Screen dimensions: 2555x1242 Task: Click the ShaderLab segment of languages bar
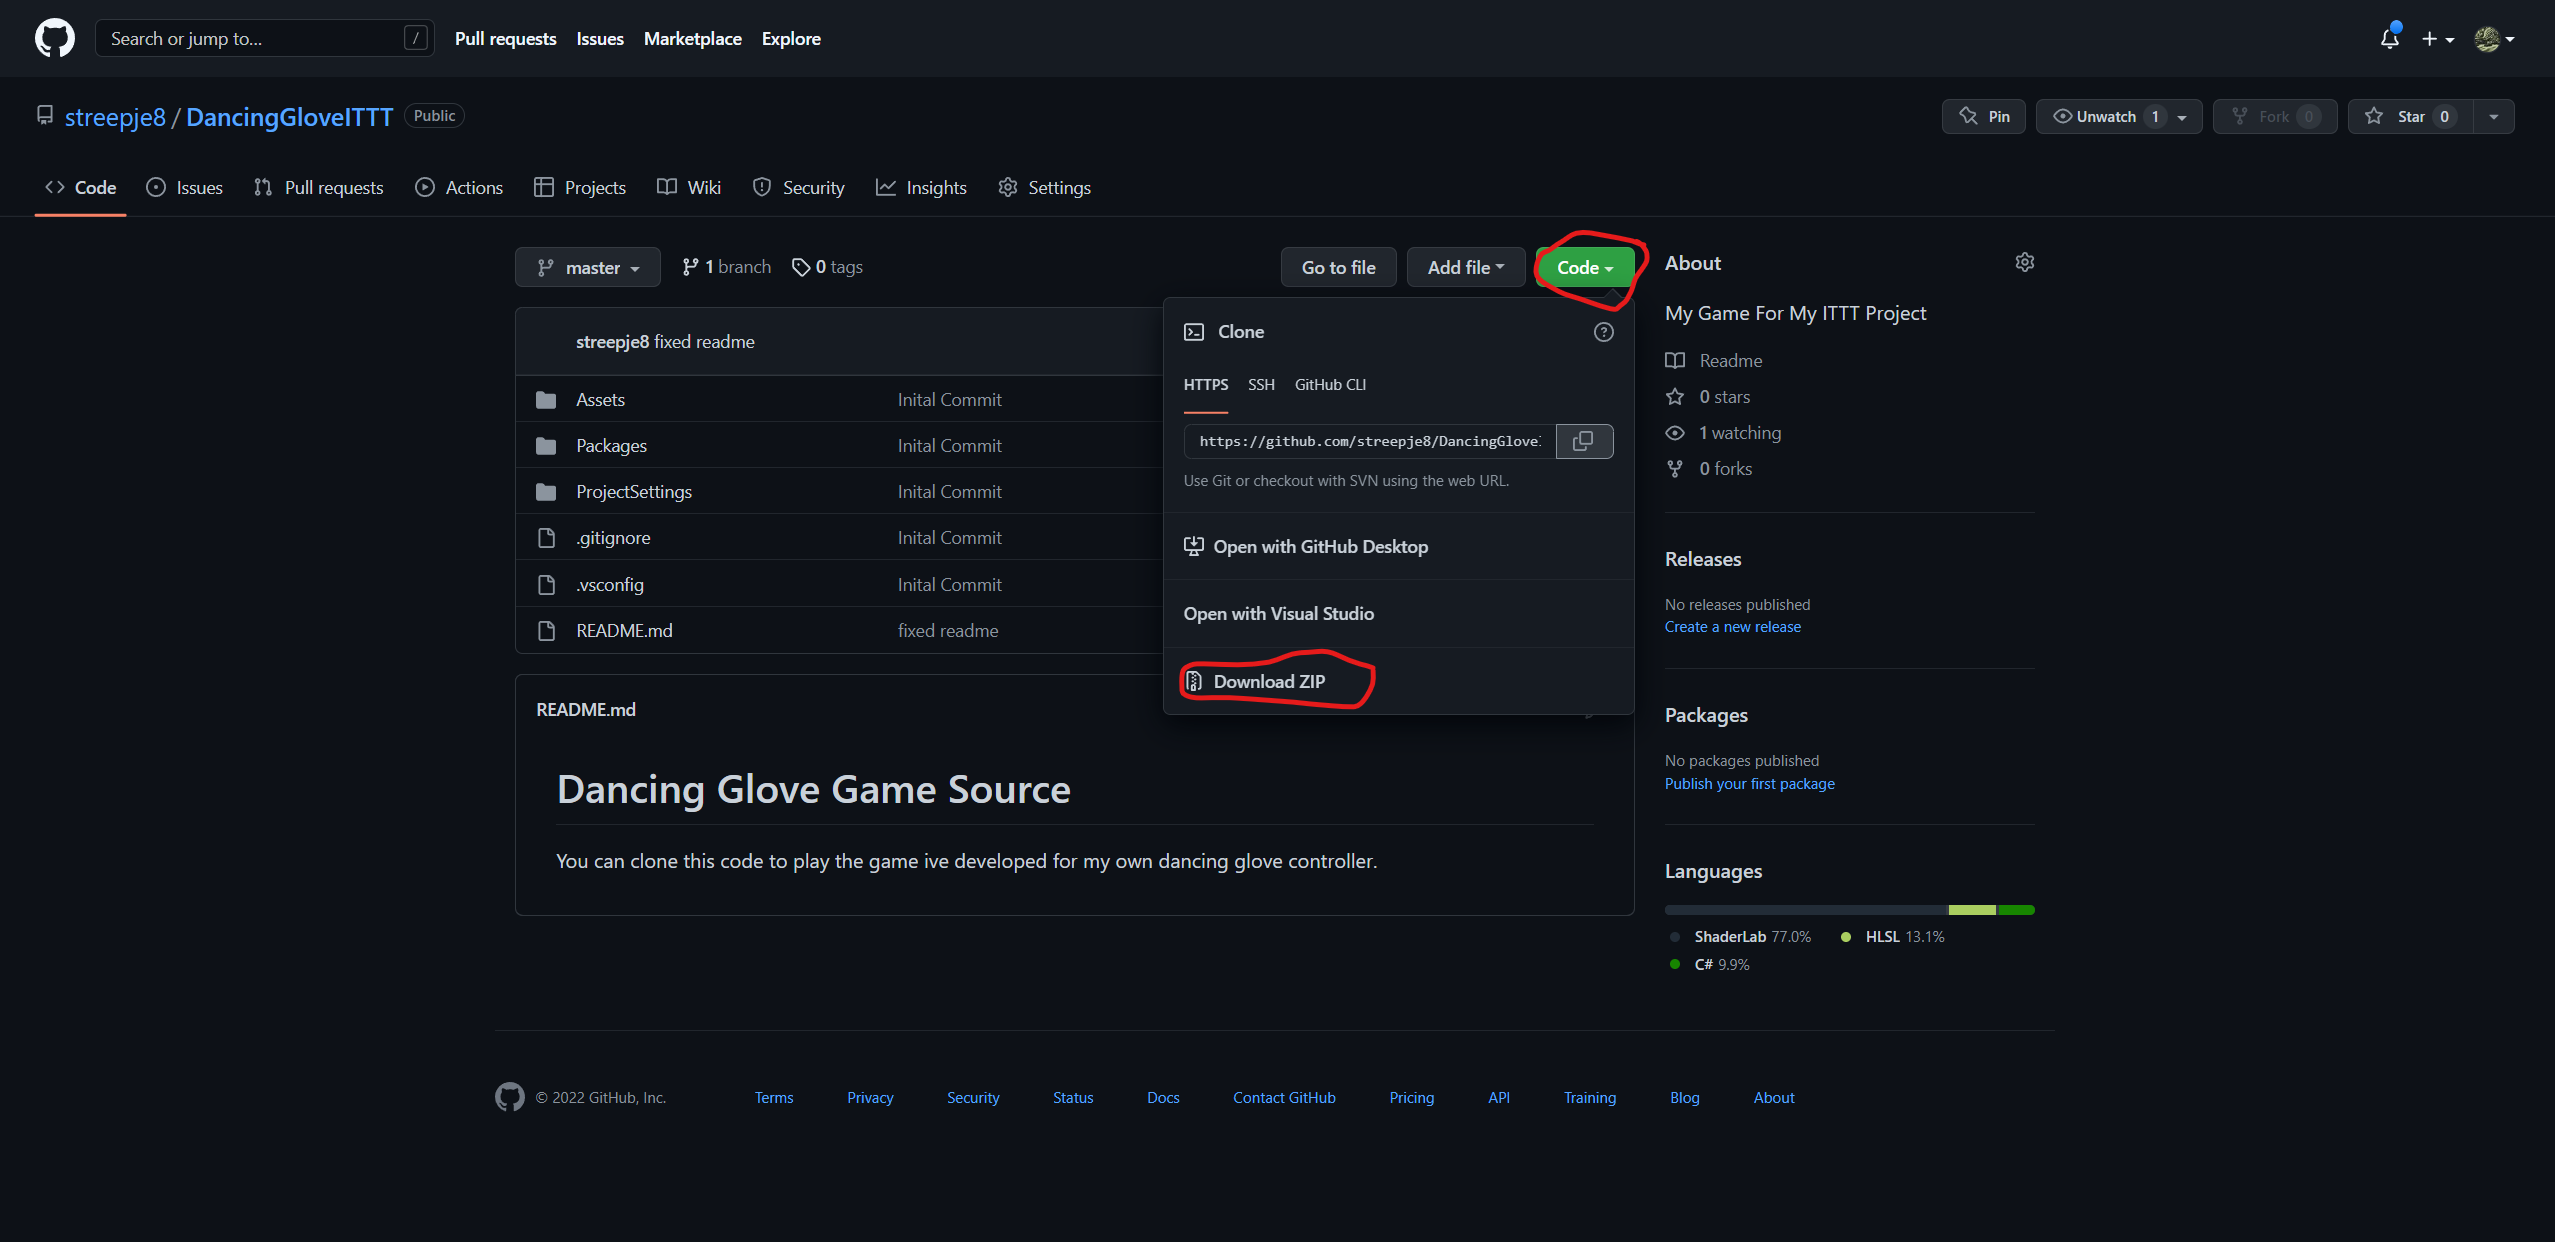tap(1805, 910)
